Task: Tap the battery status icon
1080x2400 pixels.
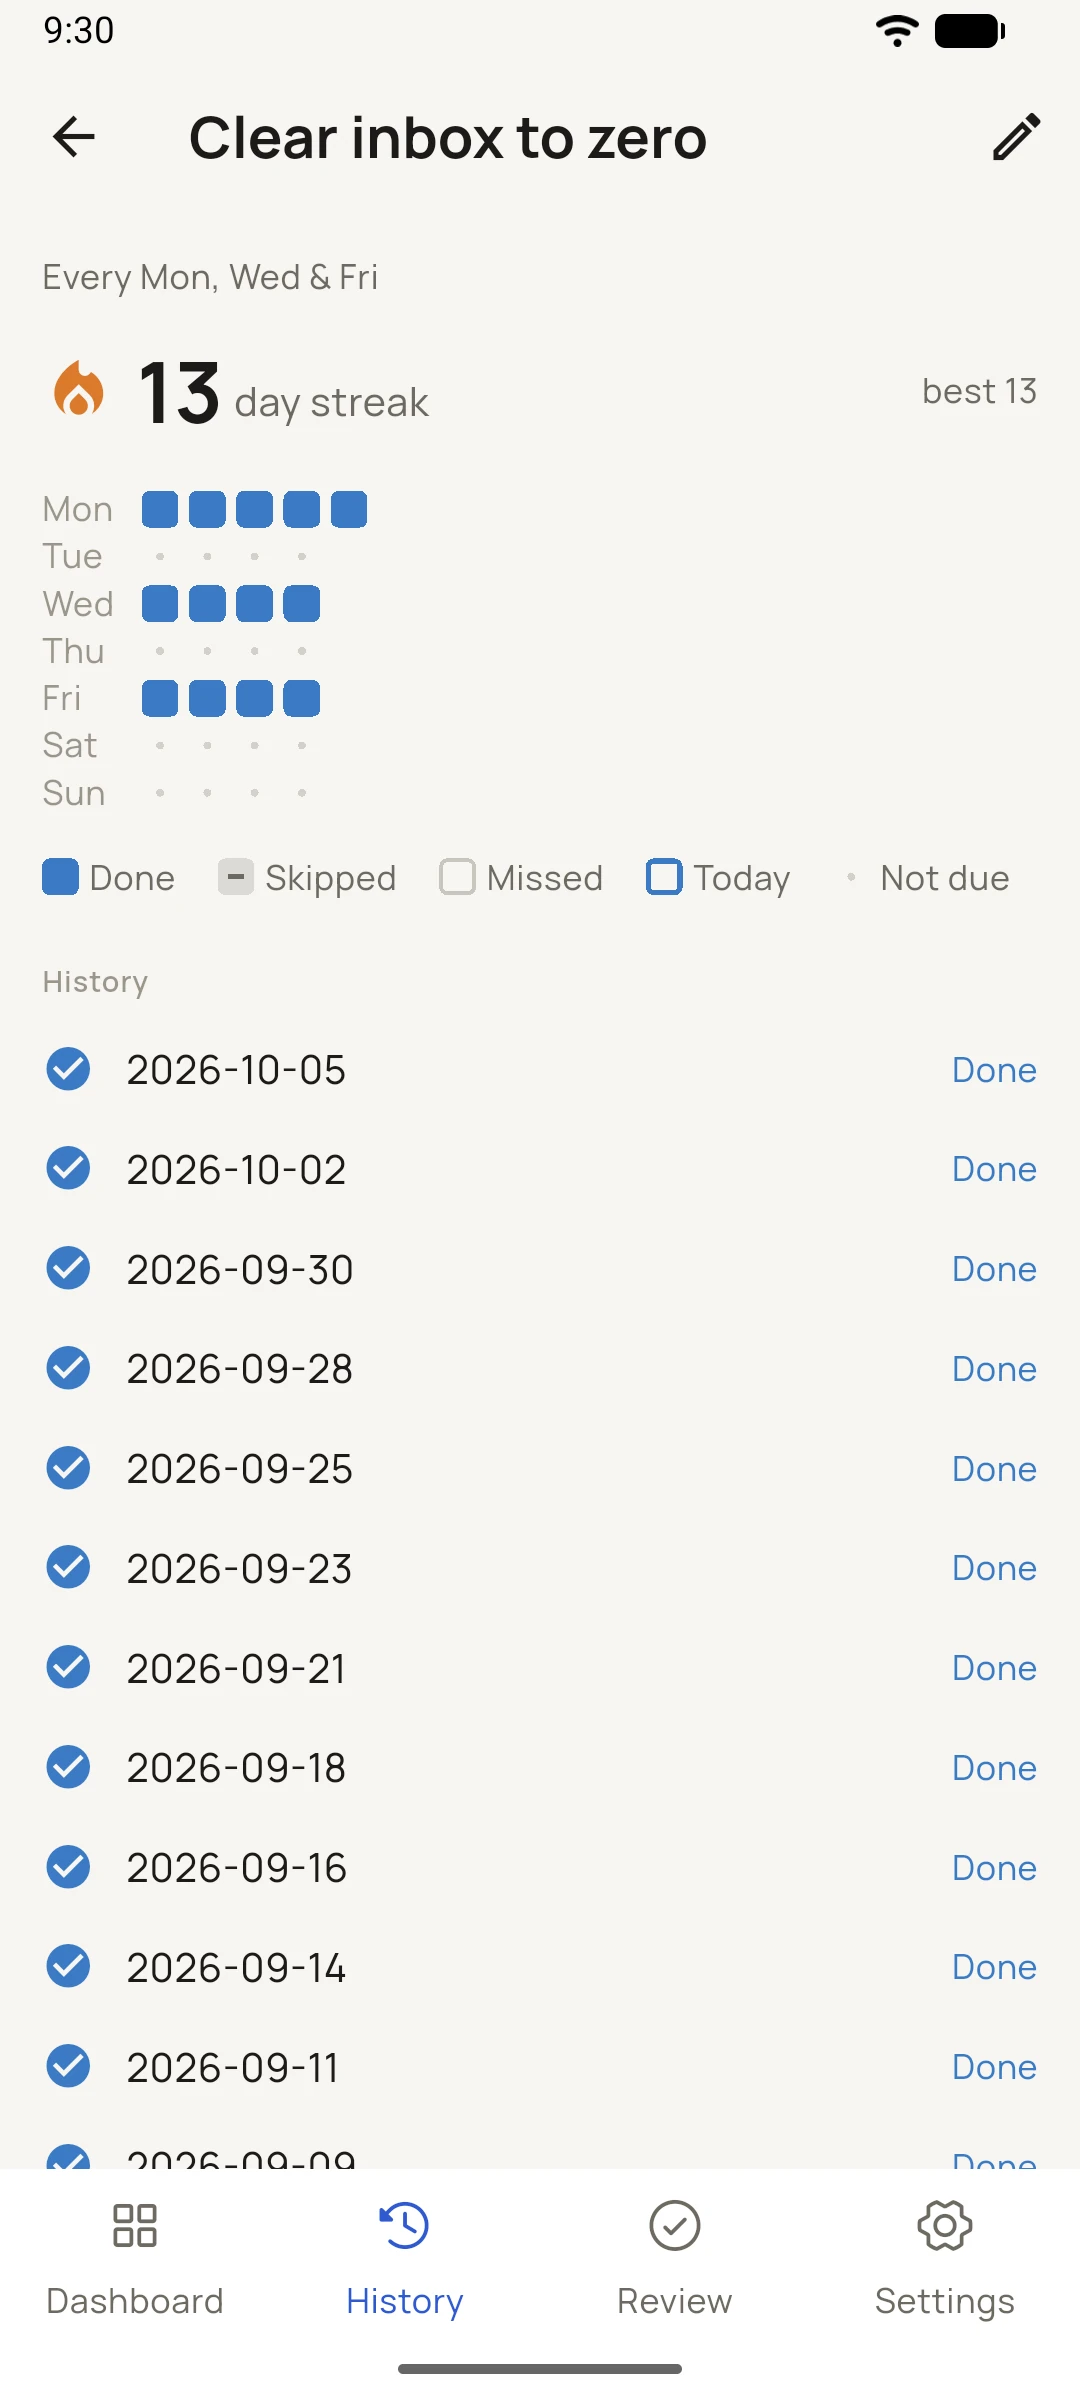Action: pos(970,31)
